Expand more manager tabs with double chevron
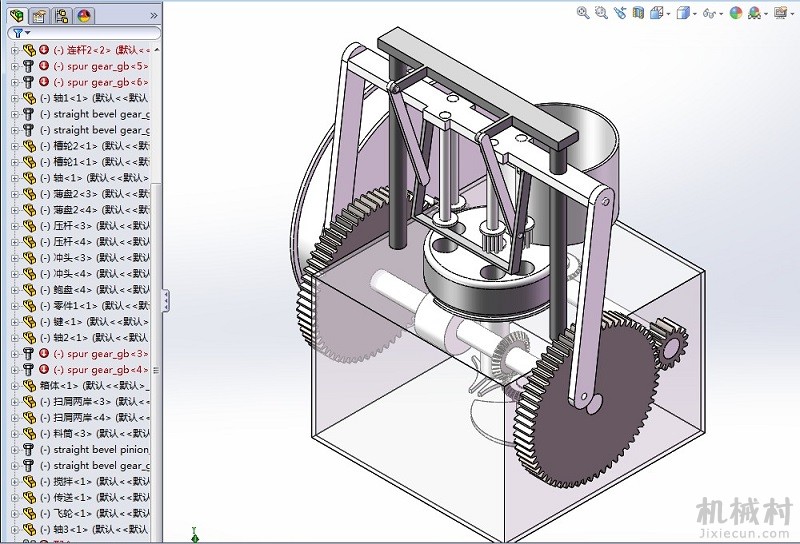 pos(154,16)
